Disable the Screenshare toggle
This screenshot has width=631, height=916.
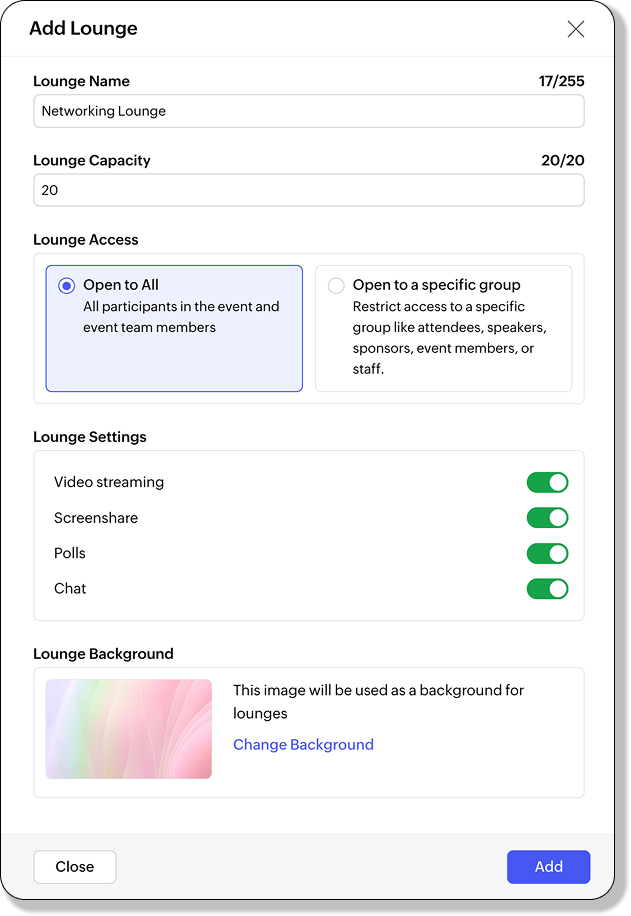[547, 518]
